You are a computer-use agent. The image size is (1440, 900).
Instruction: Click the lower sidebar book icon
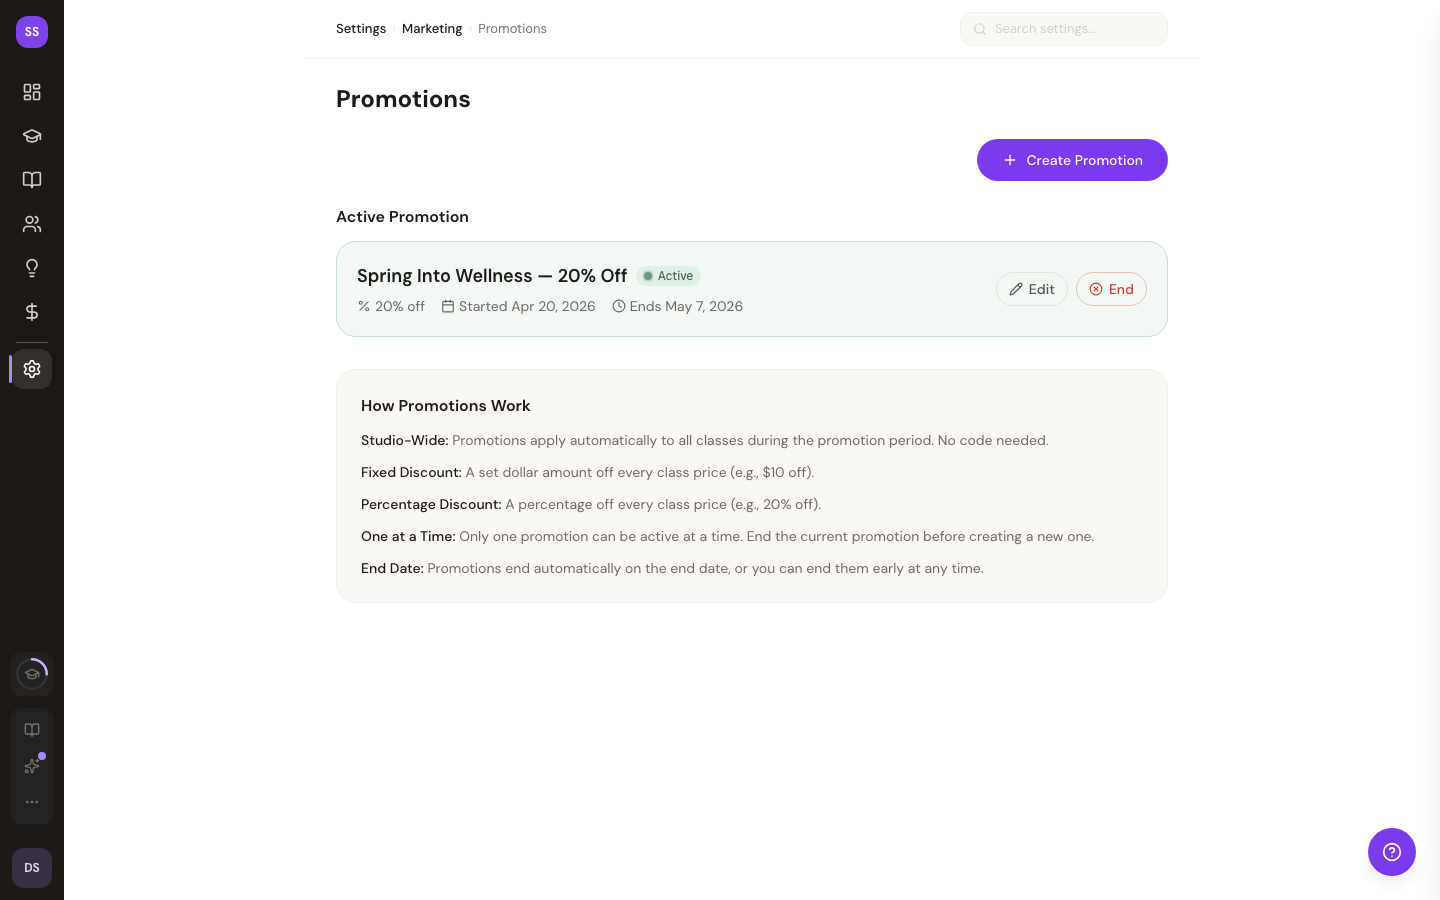(x=32, y=730)
